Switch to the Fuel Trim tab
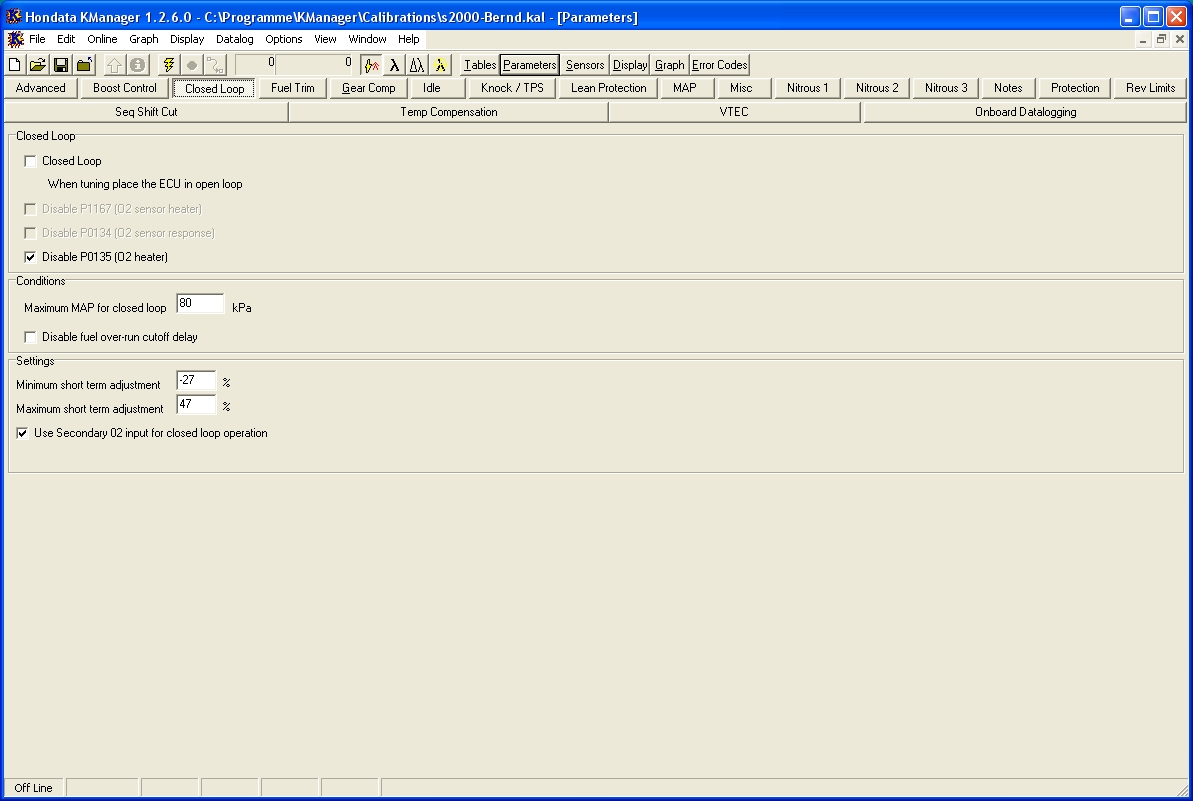This screenshot has height=801, width=1193. click(293, 88)
